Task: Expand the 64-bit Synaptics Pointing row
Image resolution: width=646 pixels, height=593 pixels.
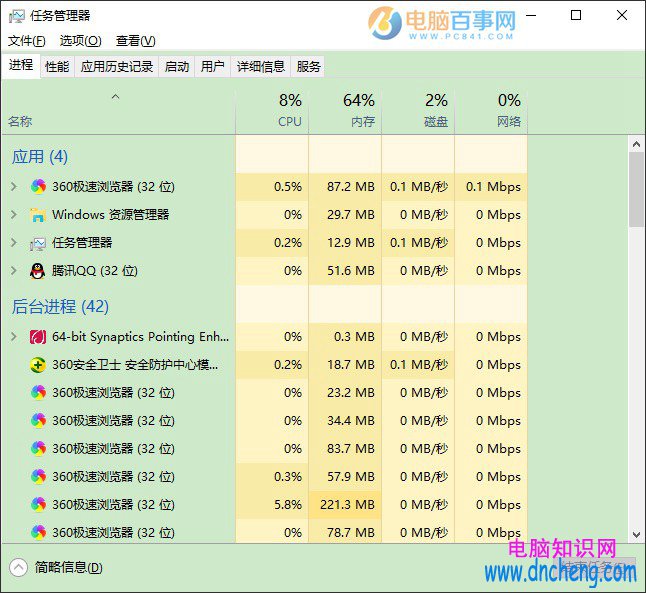Action: tap(14, 337)
